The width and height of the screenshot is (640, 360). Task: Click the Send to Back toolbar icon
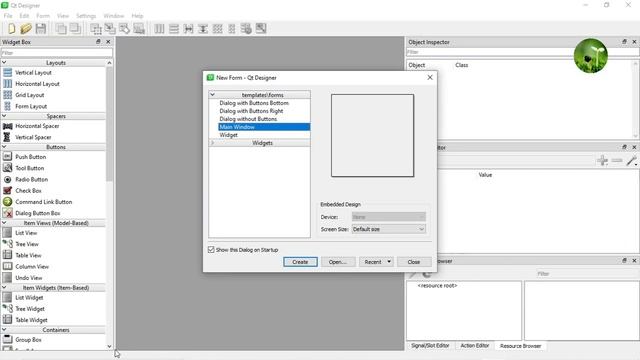coord(61,29)
